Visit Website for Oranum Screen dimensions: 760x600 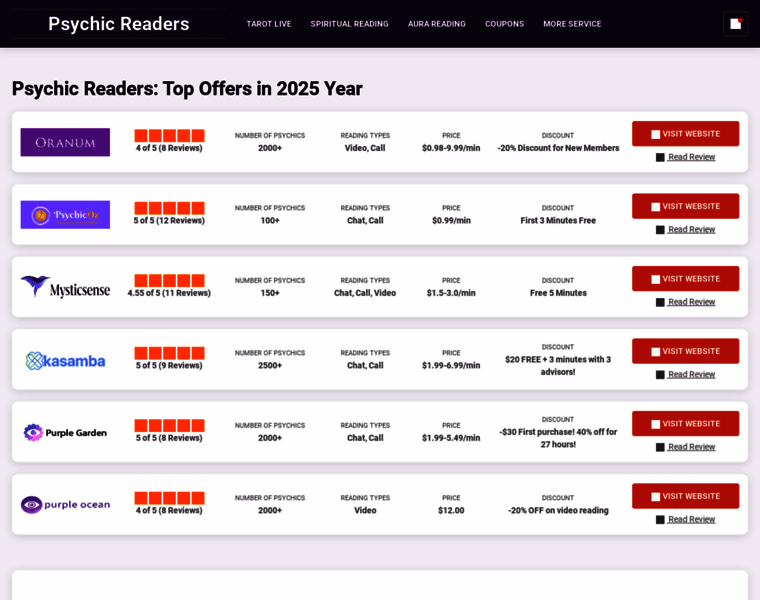tap(685, 134)
